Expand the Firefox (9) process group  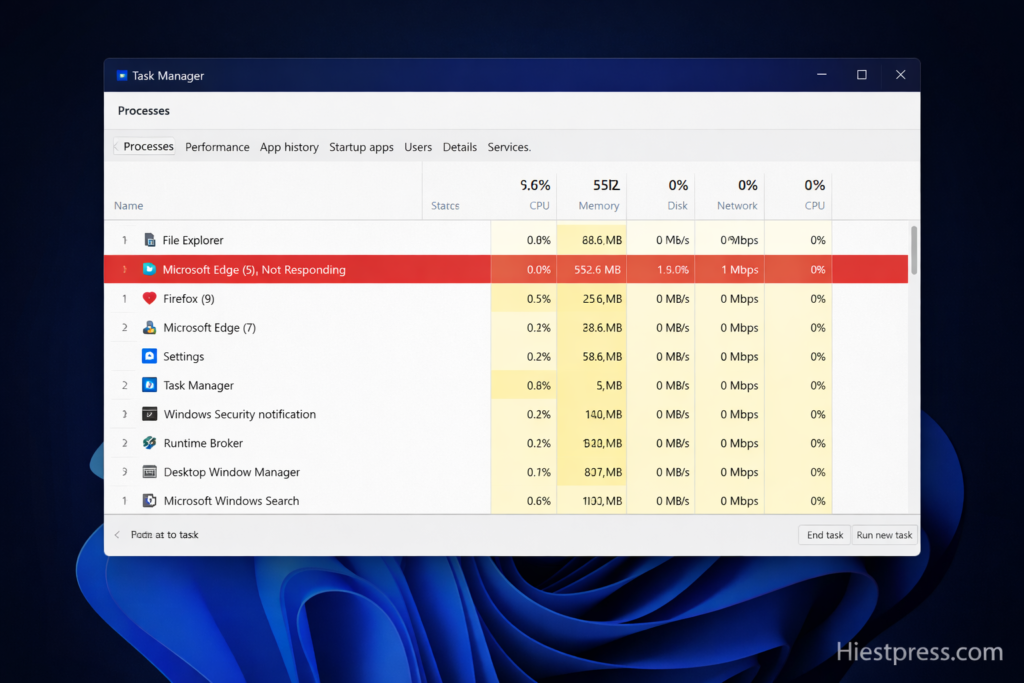coord(125,298)
